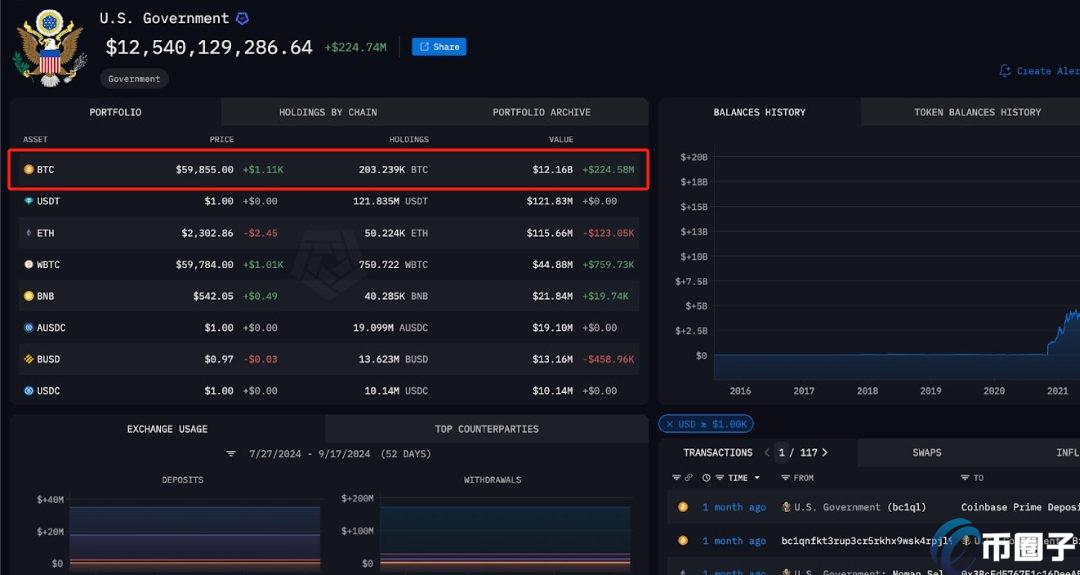Open the exchange usage date filter icon
1080x575 pixels.
231,454
